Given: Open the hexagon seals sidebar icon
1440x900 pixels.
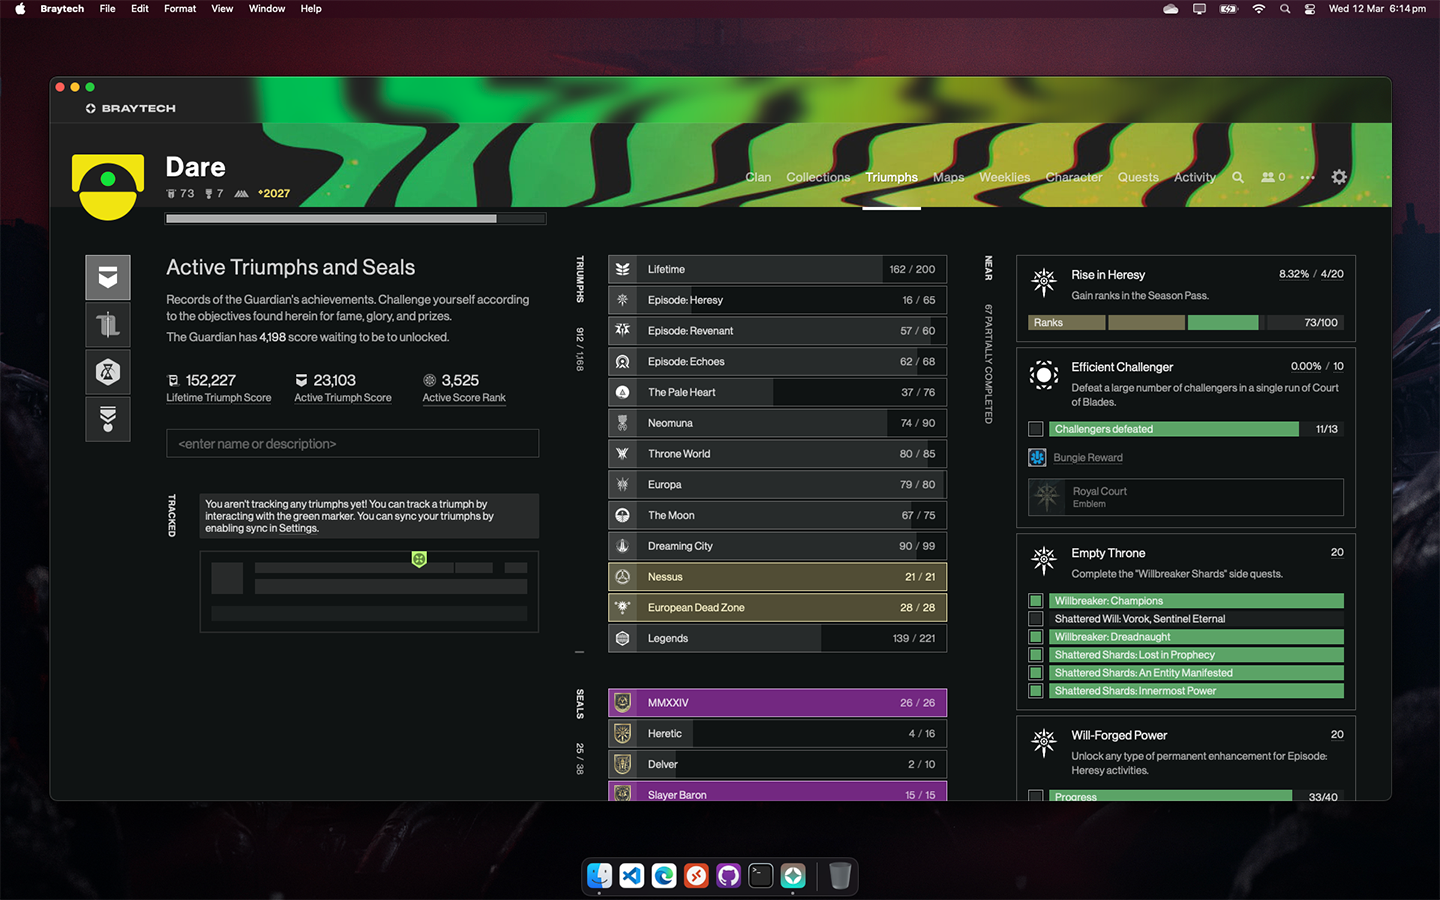Looking at the screenshot, I should pyautogui.click(x=108, y=372).
